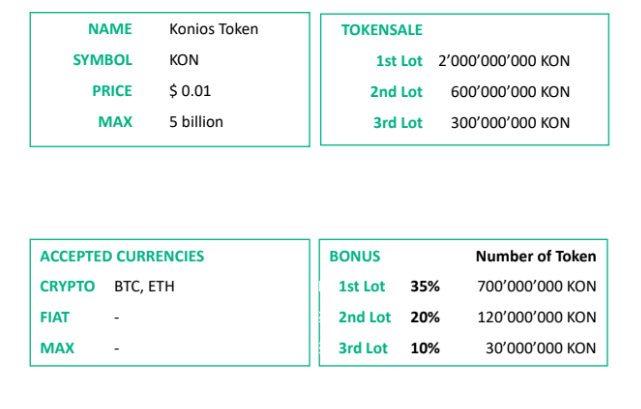Select the Number of Token column header
The image size is (641, 409).
click(536, 256)
